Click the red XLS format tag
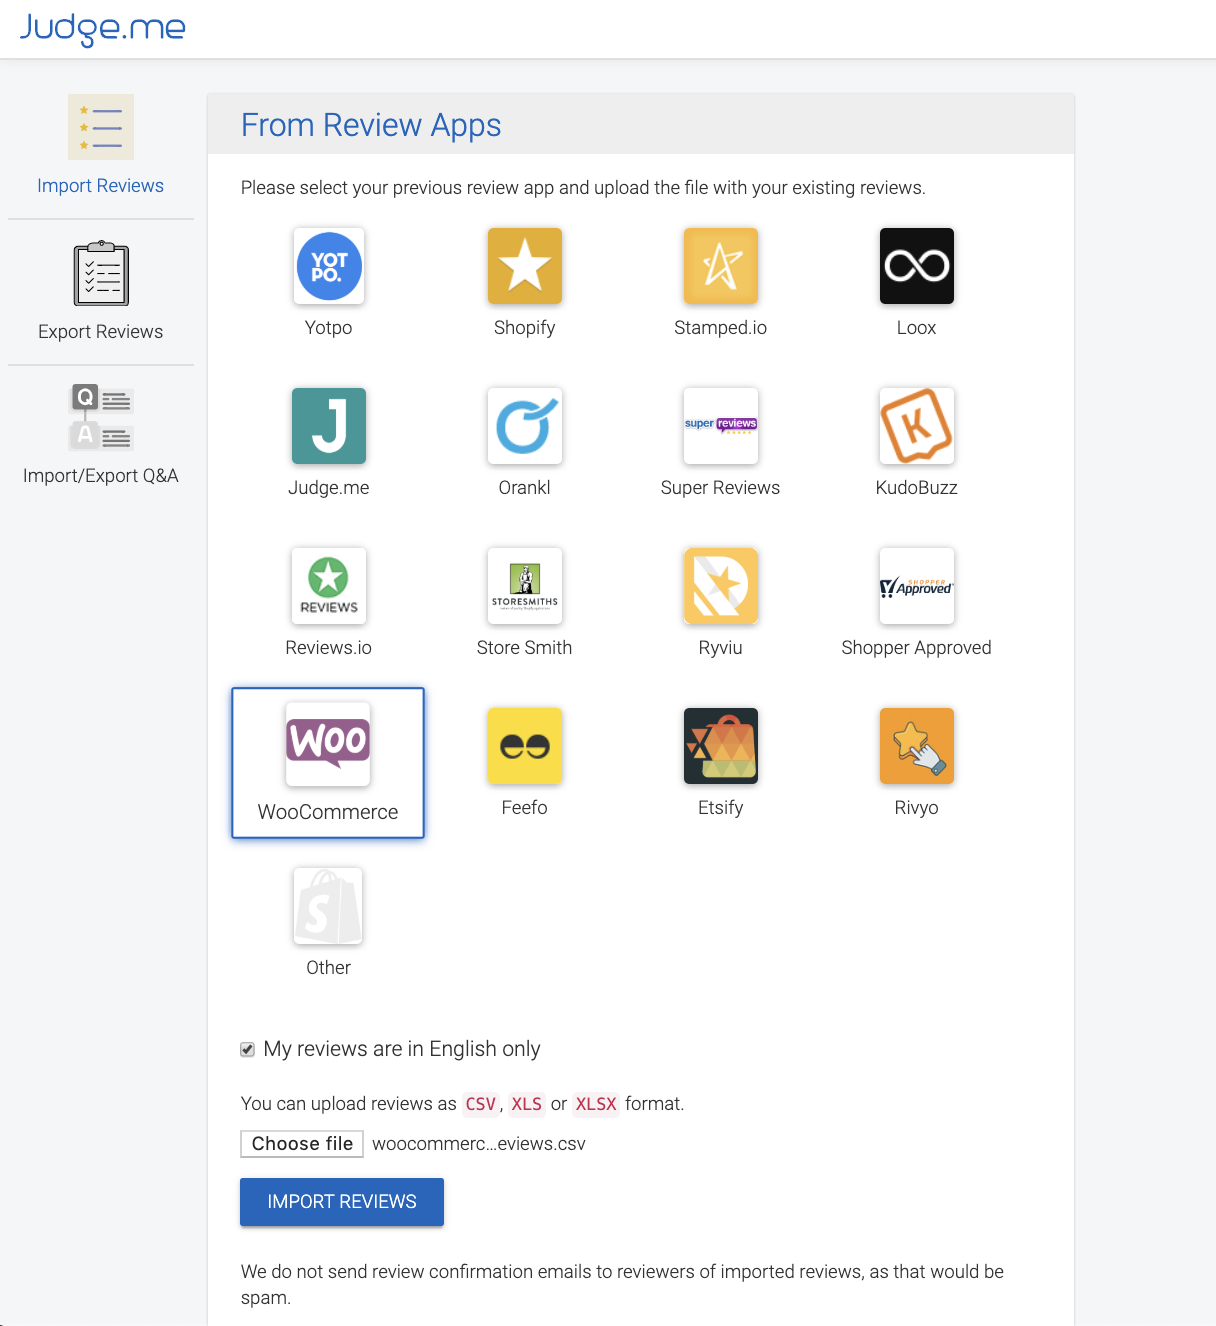The image size is (1216, 1326). [527, 1104]
